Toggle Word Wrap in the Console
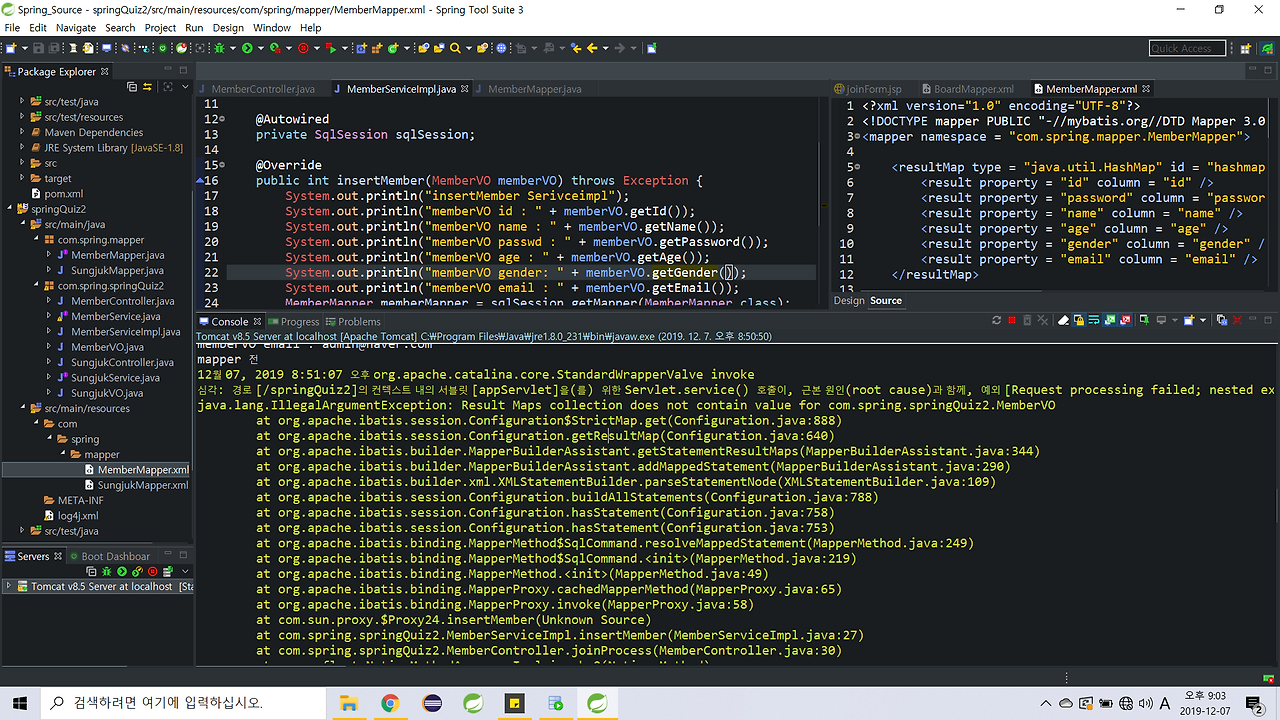1280x720 pixels. click(x=1094, y=318)
